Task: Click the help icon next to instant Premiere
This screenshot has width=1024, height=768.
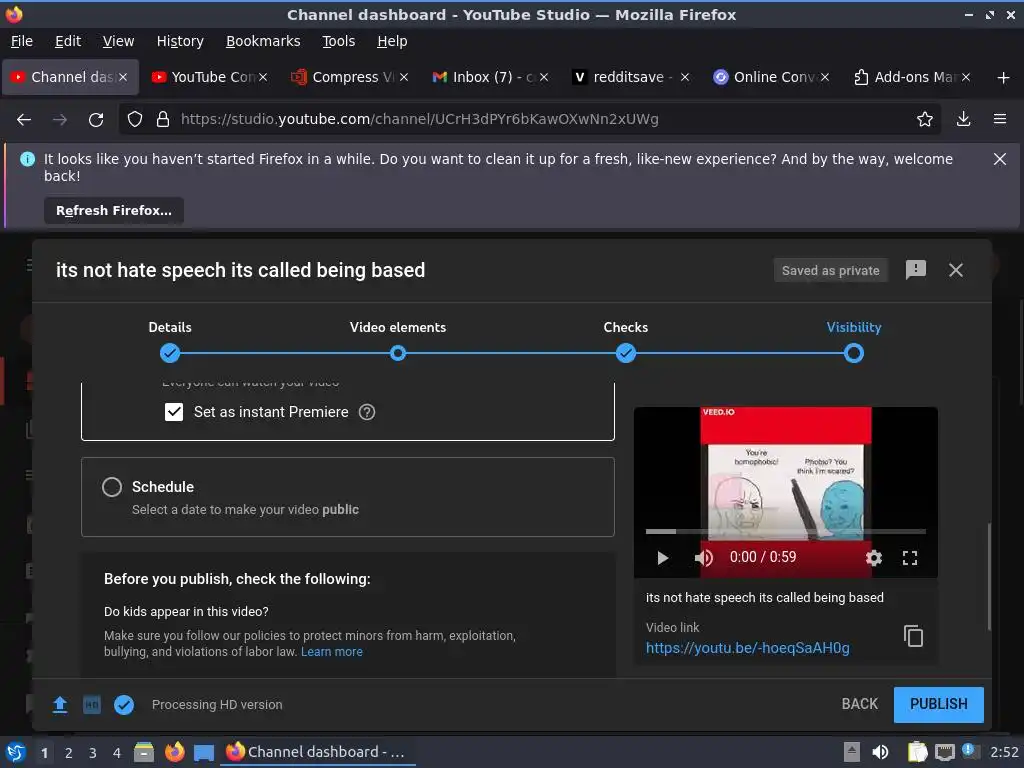Action: pyautogui.click(x=367, y=412)
